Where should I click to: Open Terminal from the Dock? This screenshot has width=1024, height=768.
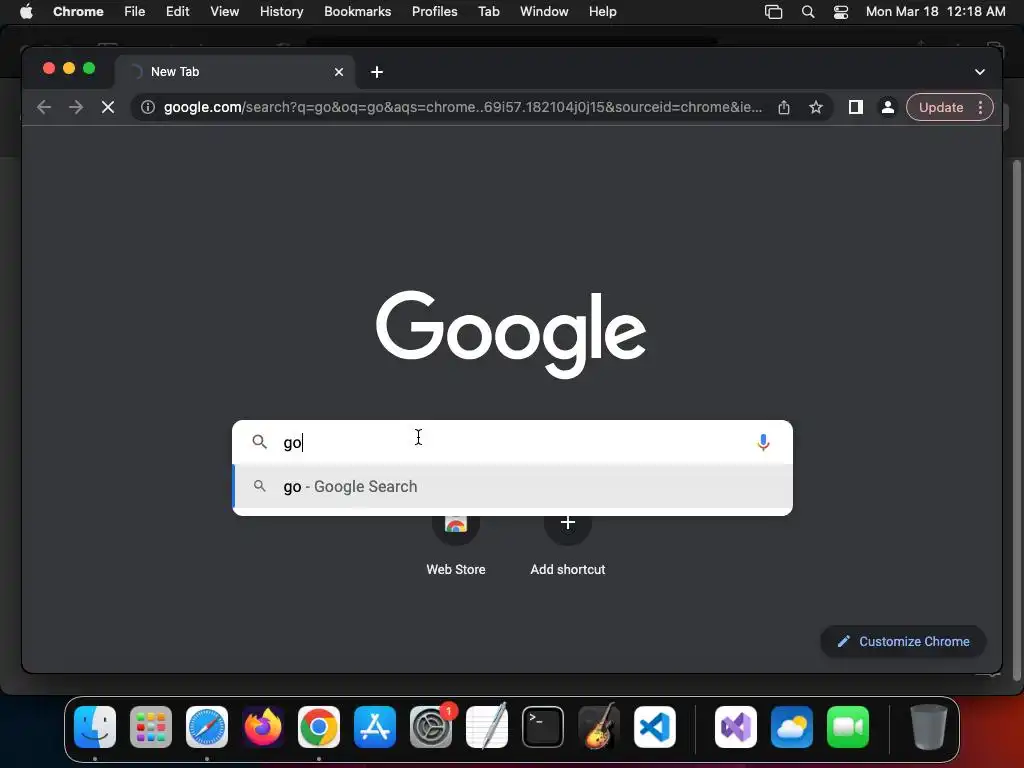[543, 727]
